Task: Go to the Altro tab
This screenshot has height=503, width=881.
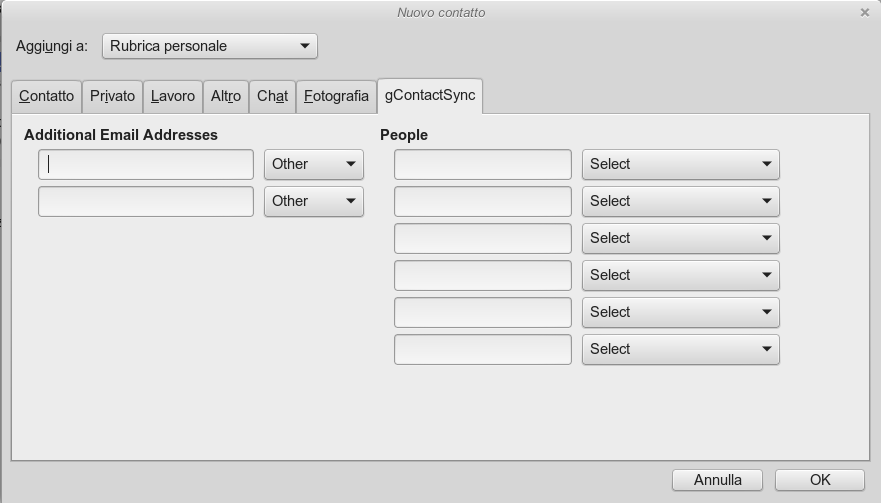Action: coord(226,97)
